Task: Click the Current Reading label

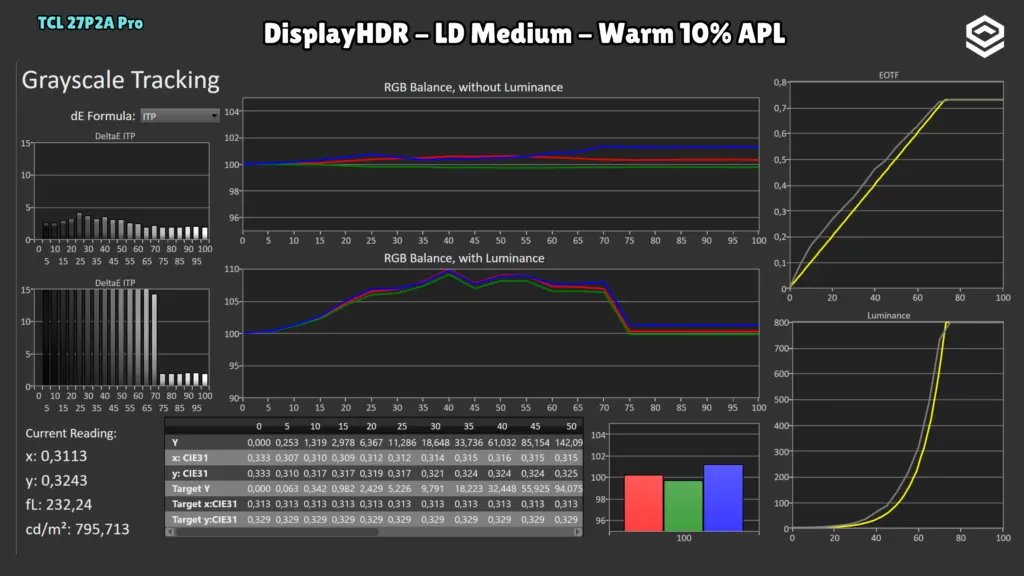Action: click(71, 433)
